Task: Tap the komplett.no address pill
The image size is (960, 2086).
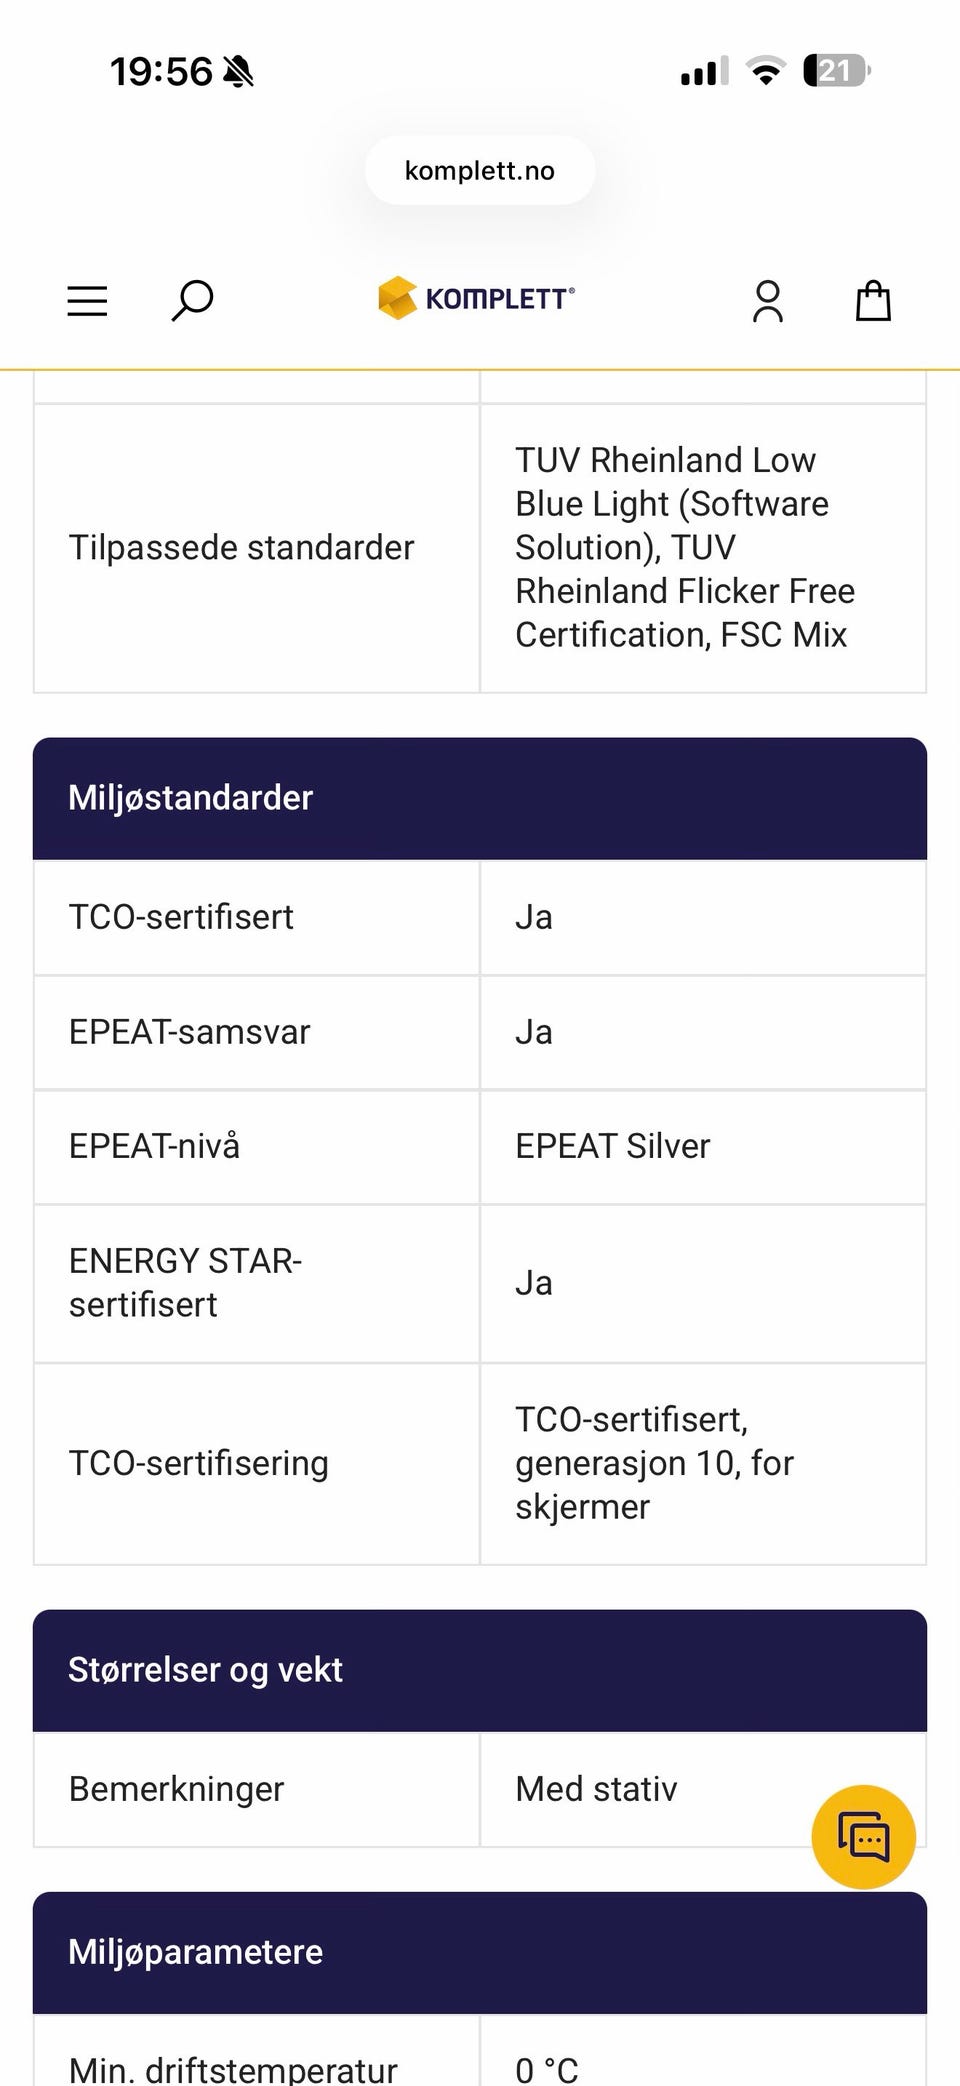Action: [x=480, y=171]
